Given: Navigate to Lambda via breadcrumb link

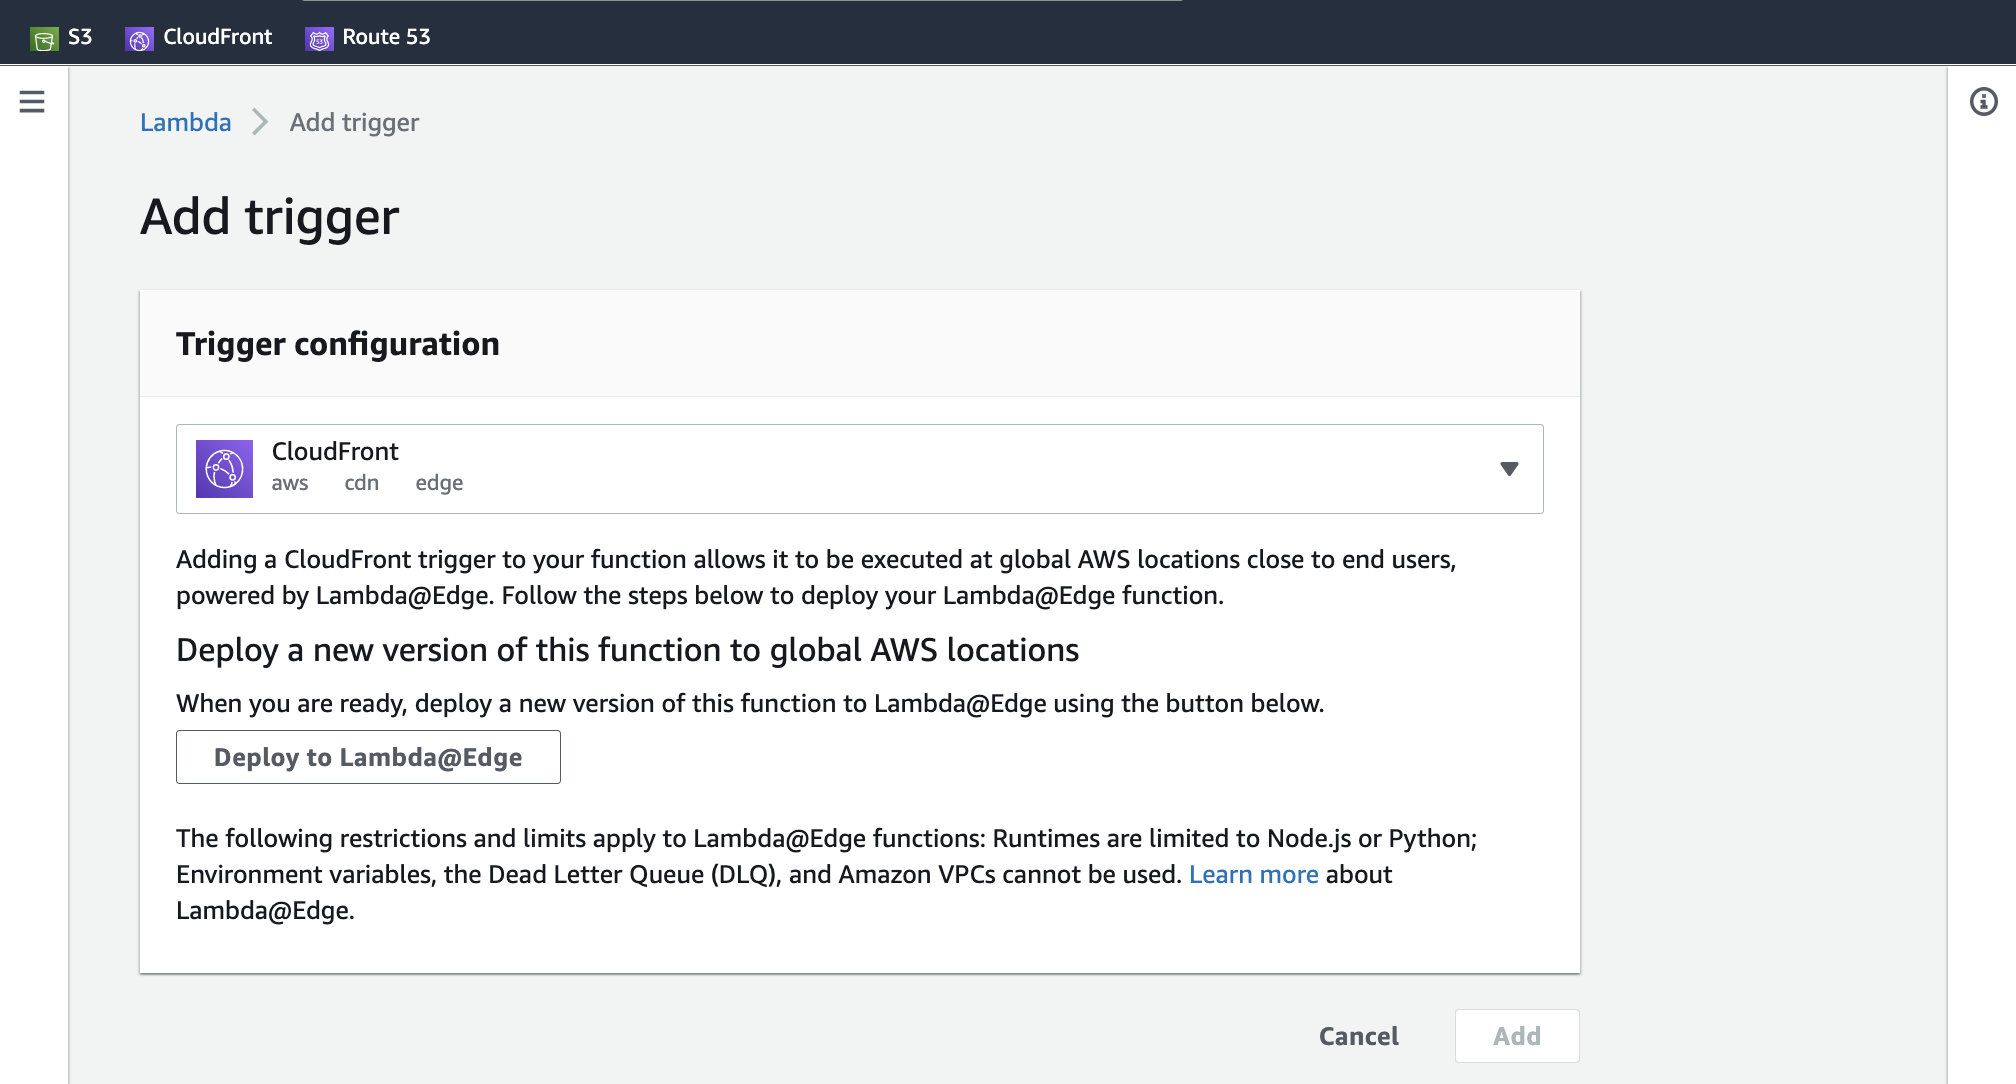Looking at the screenshot, I should (x=185, y=122).
